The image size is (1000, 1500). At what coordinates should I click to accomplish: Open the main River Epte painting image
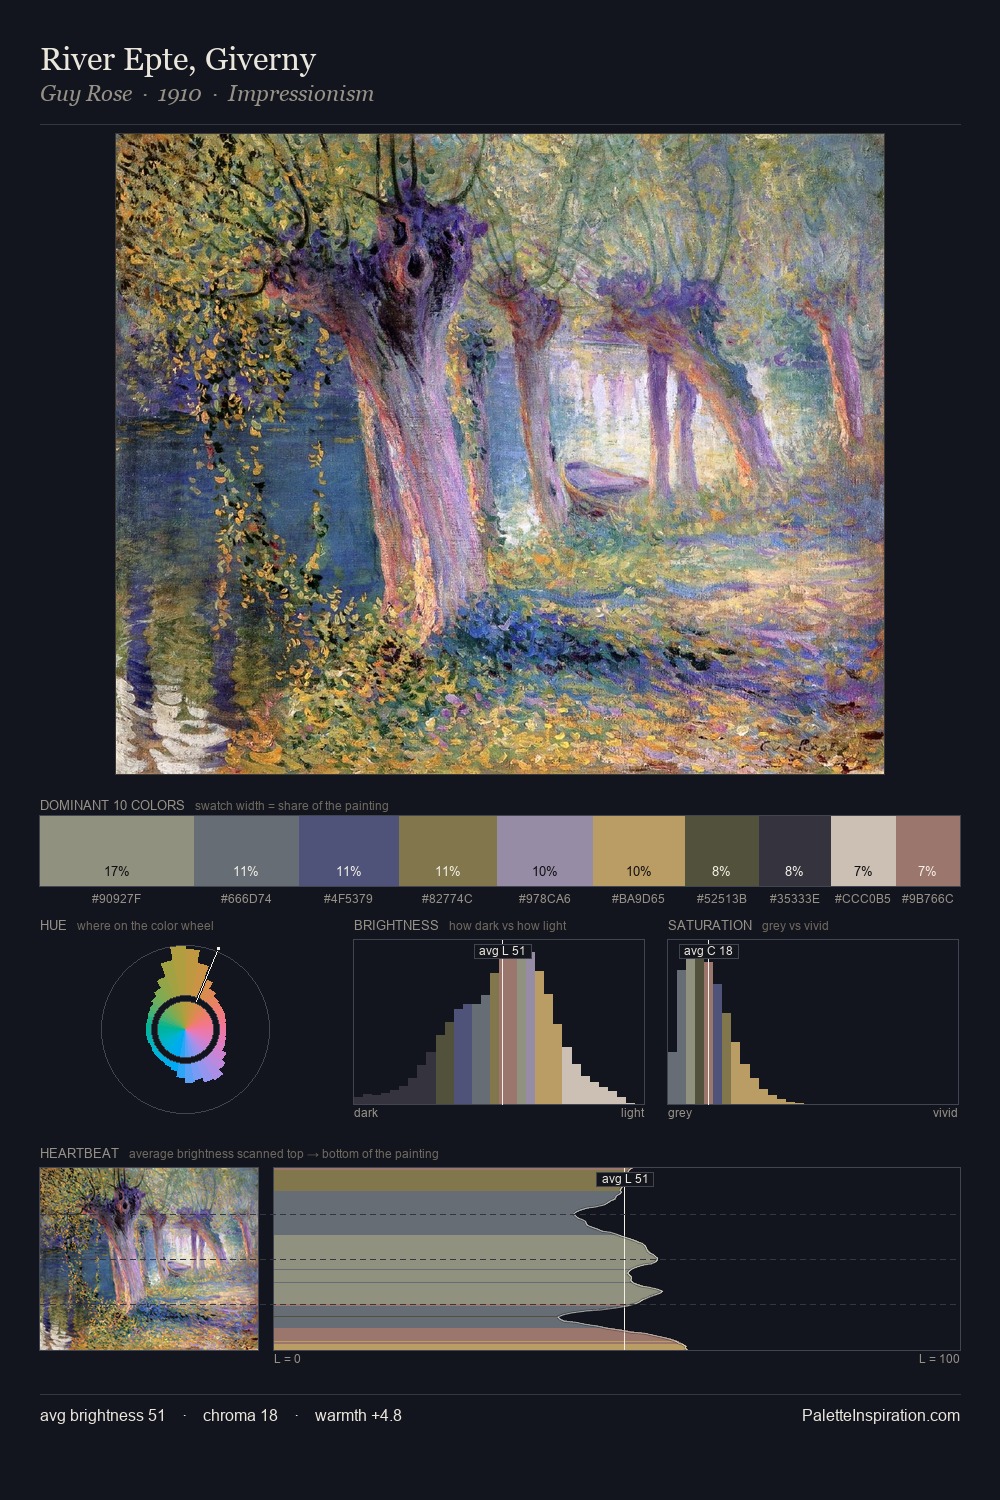tap(500, 454)
